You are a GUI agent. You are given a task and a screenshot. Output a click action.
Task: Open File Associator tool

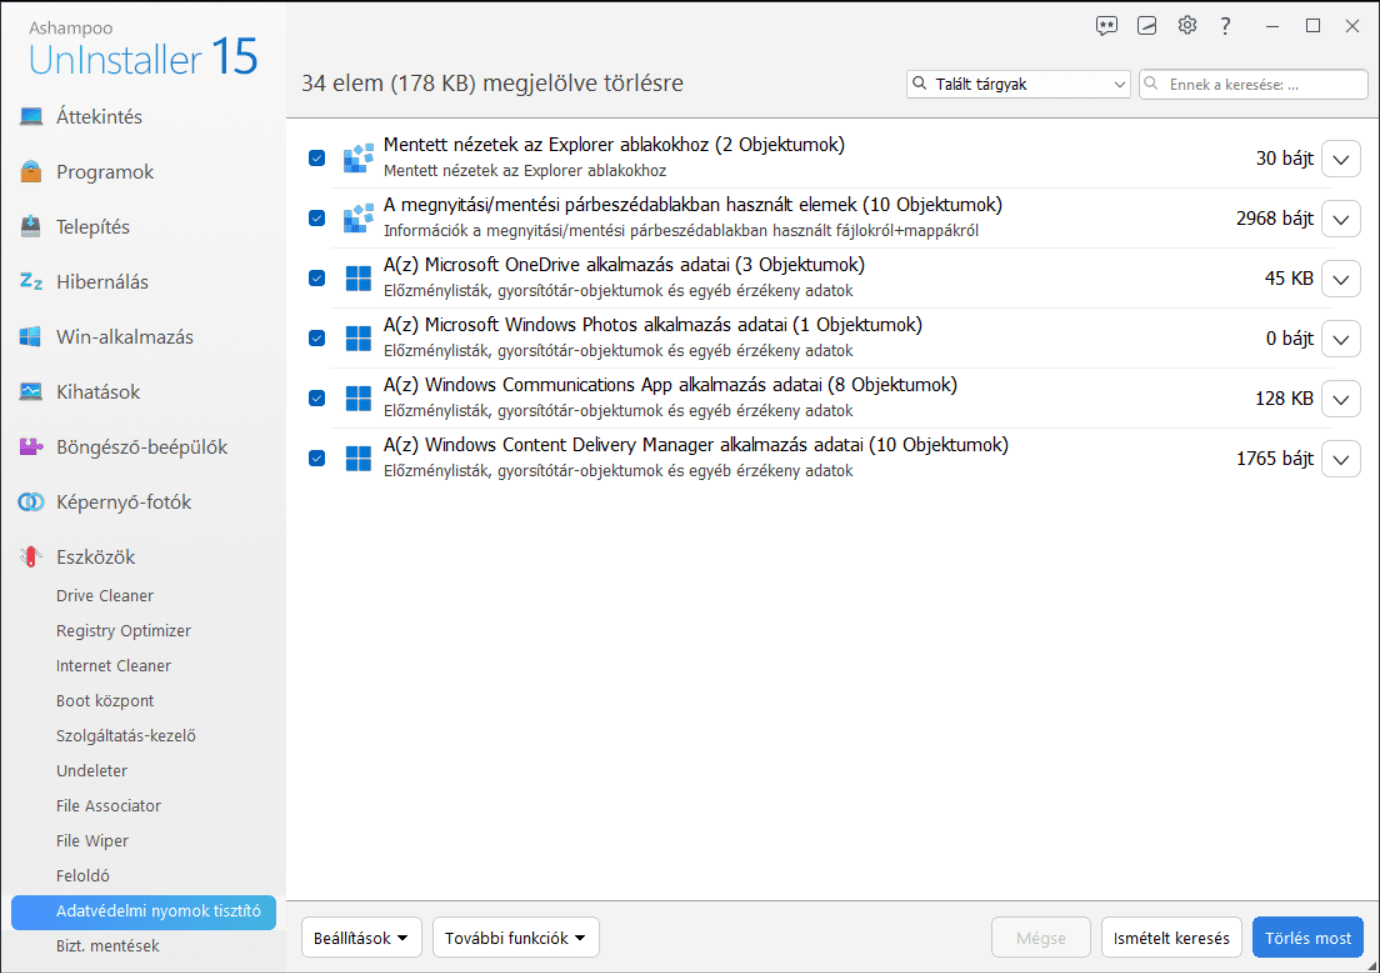pyautogui.click(x=109, y=806)
